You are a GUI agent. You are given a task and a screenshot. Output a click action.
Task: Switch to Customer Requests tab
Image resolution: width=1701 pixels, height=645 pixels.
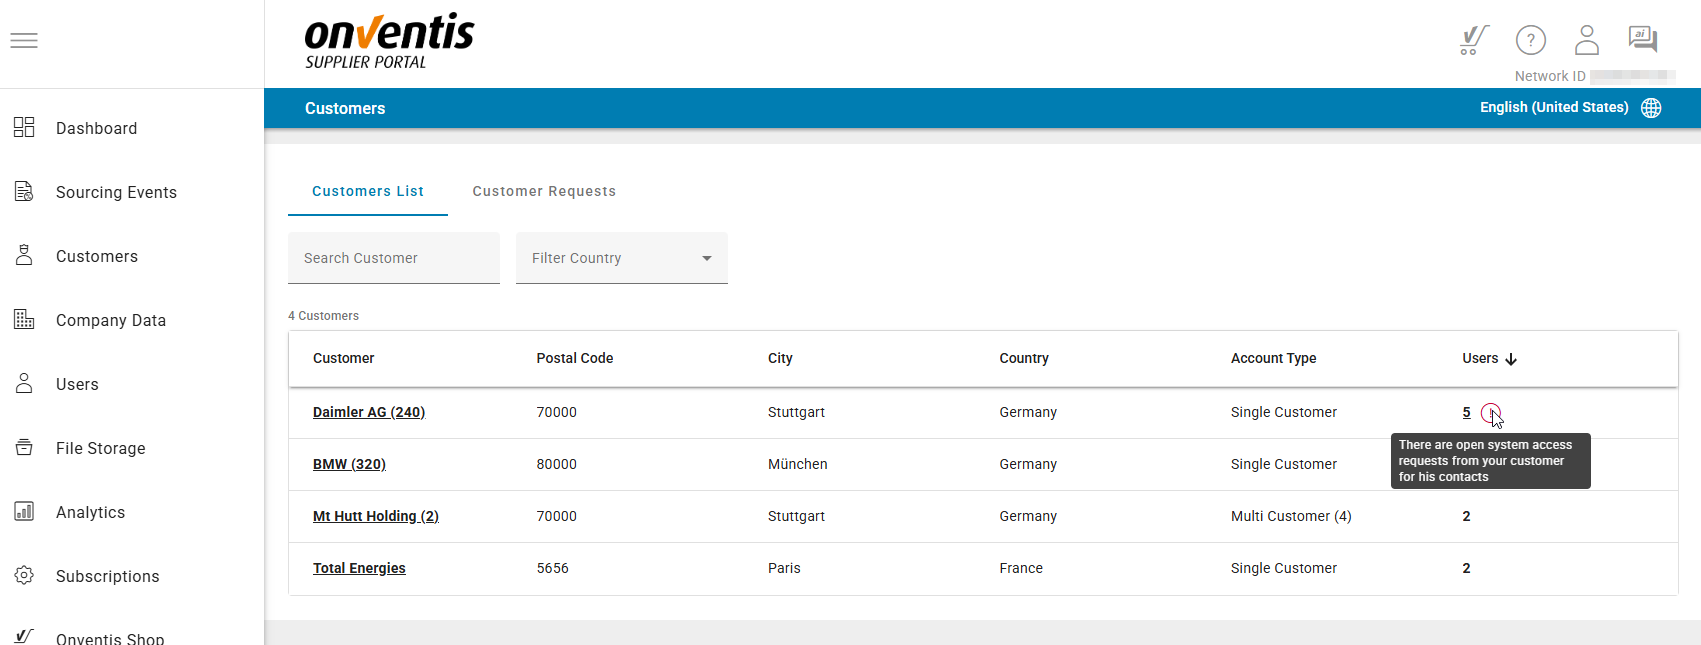(544, 191)
